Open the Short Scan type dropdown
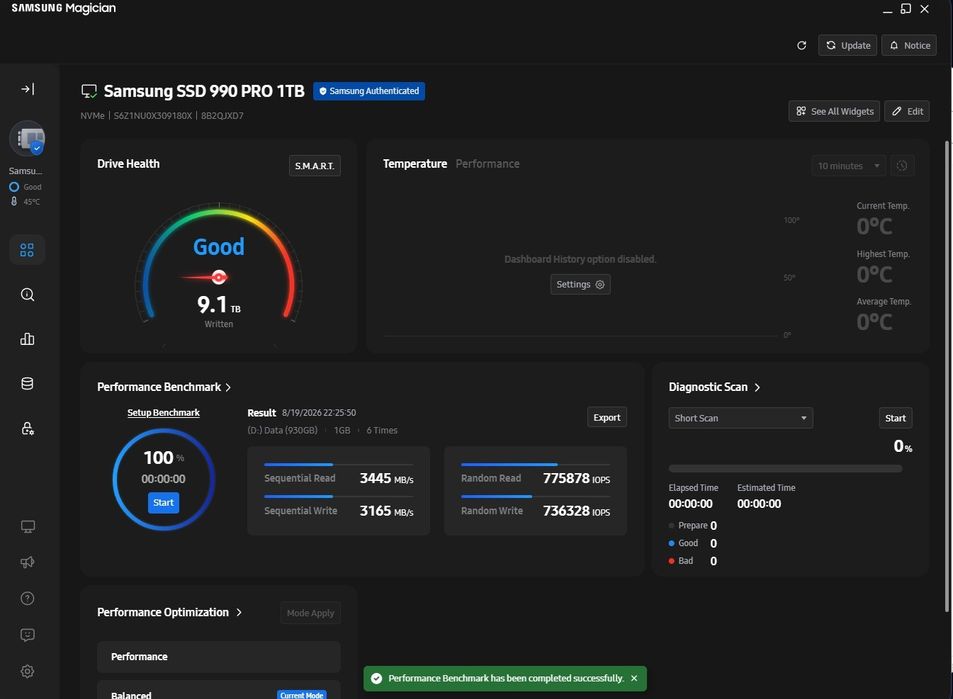 [x=740, y=418]
